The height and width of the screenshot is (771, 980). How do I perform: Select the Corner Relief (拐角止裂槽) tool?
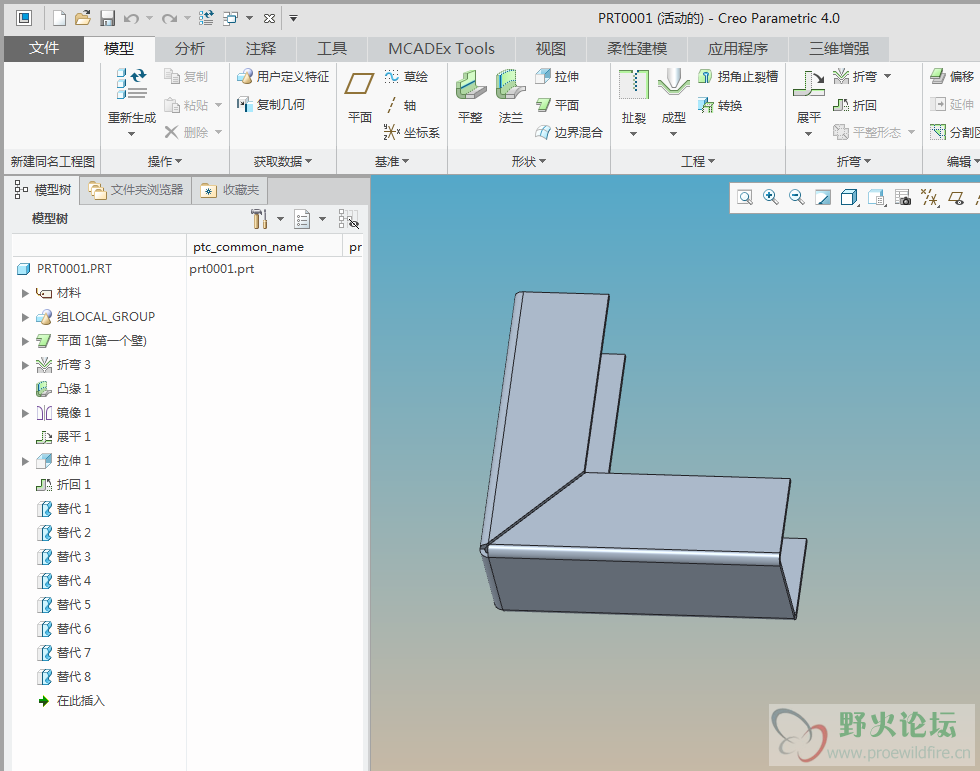[738, 76]
